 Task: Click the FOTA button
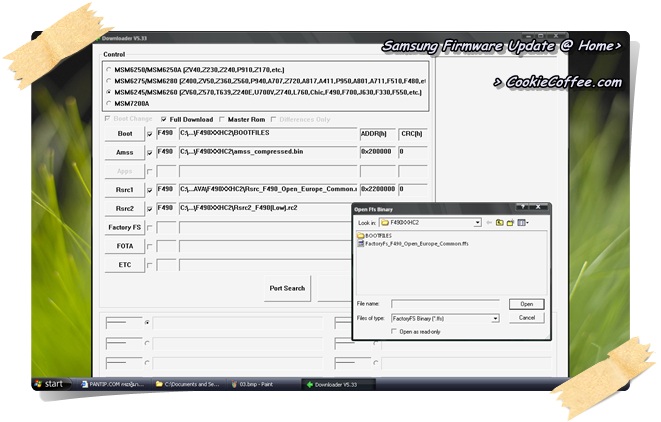[125, 246]
